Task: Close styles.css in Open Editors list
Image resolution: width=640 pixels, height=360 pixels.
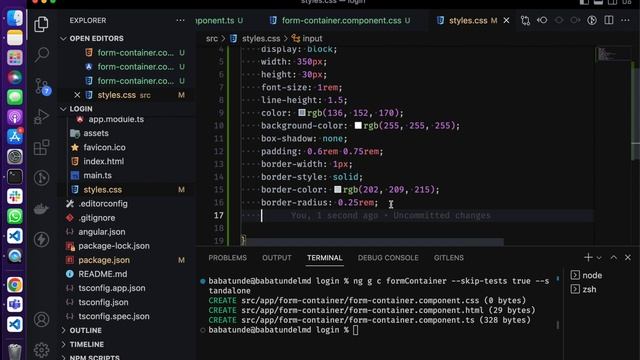Action: point(77,95)
